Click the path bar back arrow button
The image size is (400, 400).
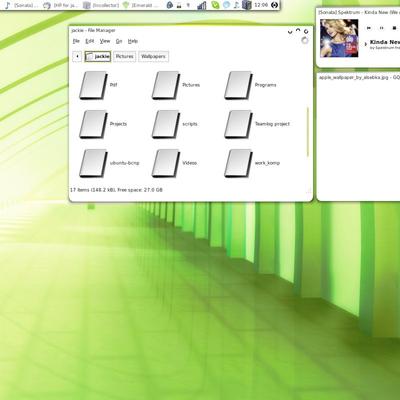(77, 56)
